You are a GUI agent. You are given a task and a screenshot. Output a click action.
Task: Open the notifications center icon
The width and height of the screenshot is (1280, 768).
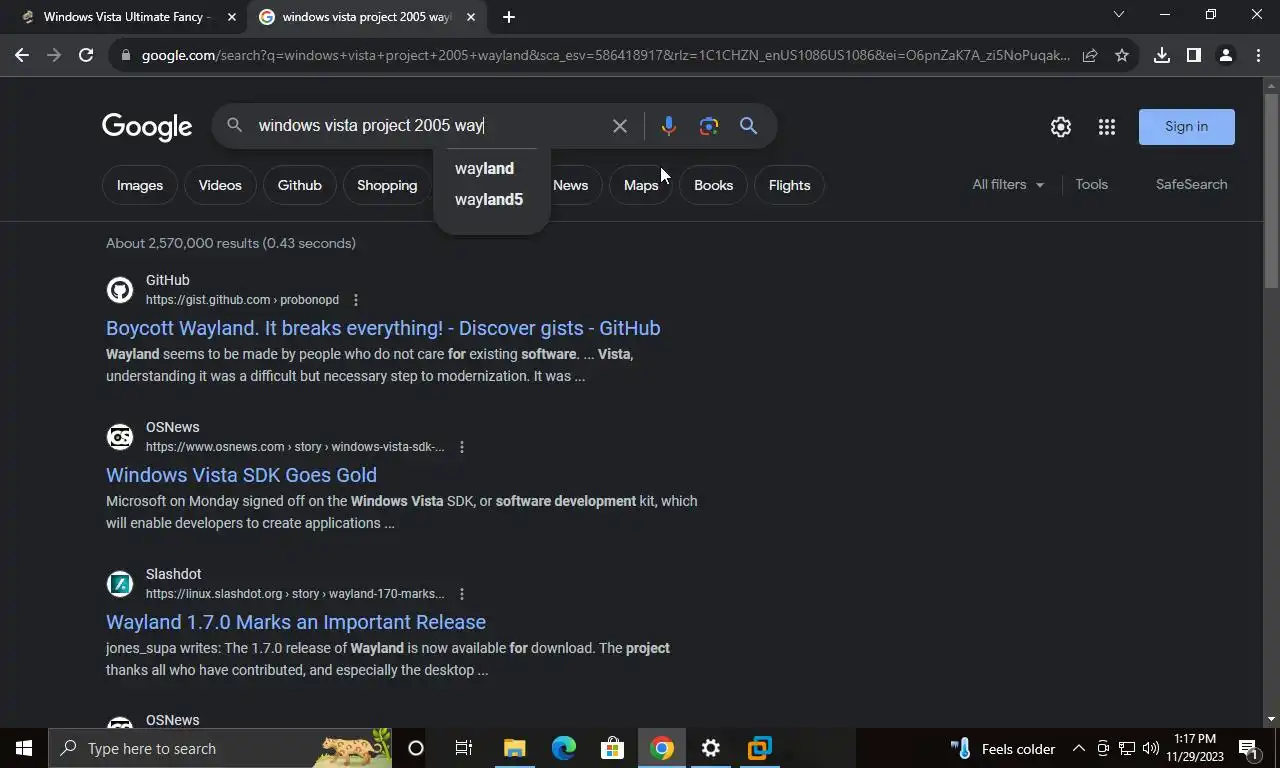click(x=1247, y=748)
